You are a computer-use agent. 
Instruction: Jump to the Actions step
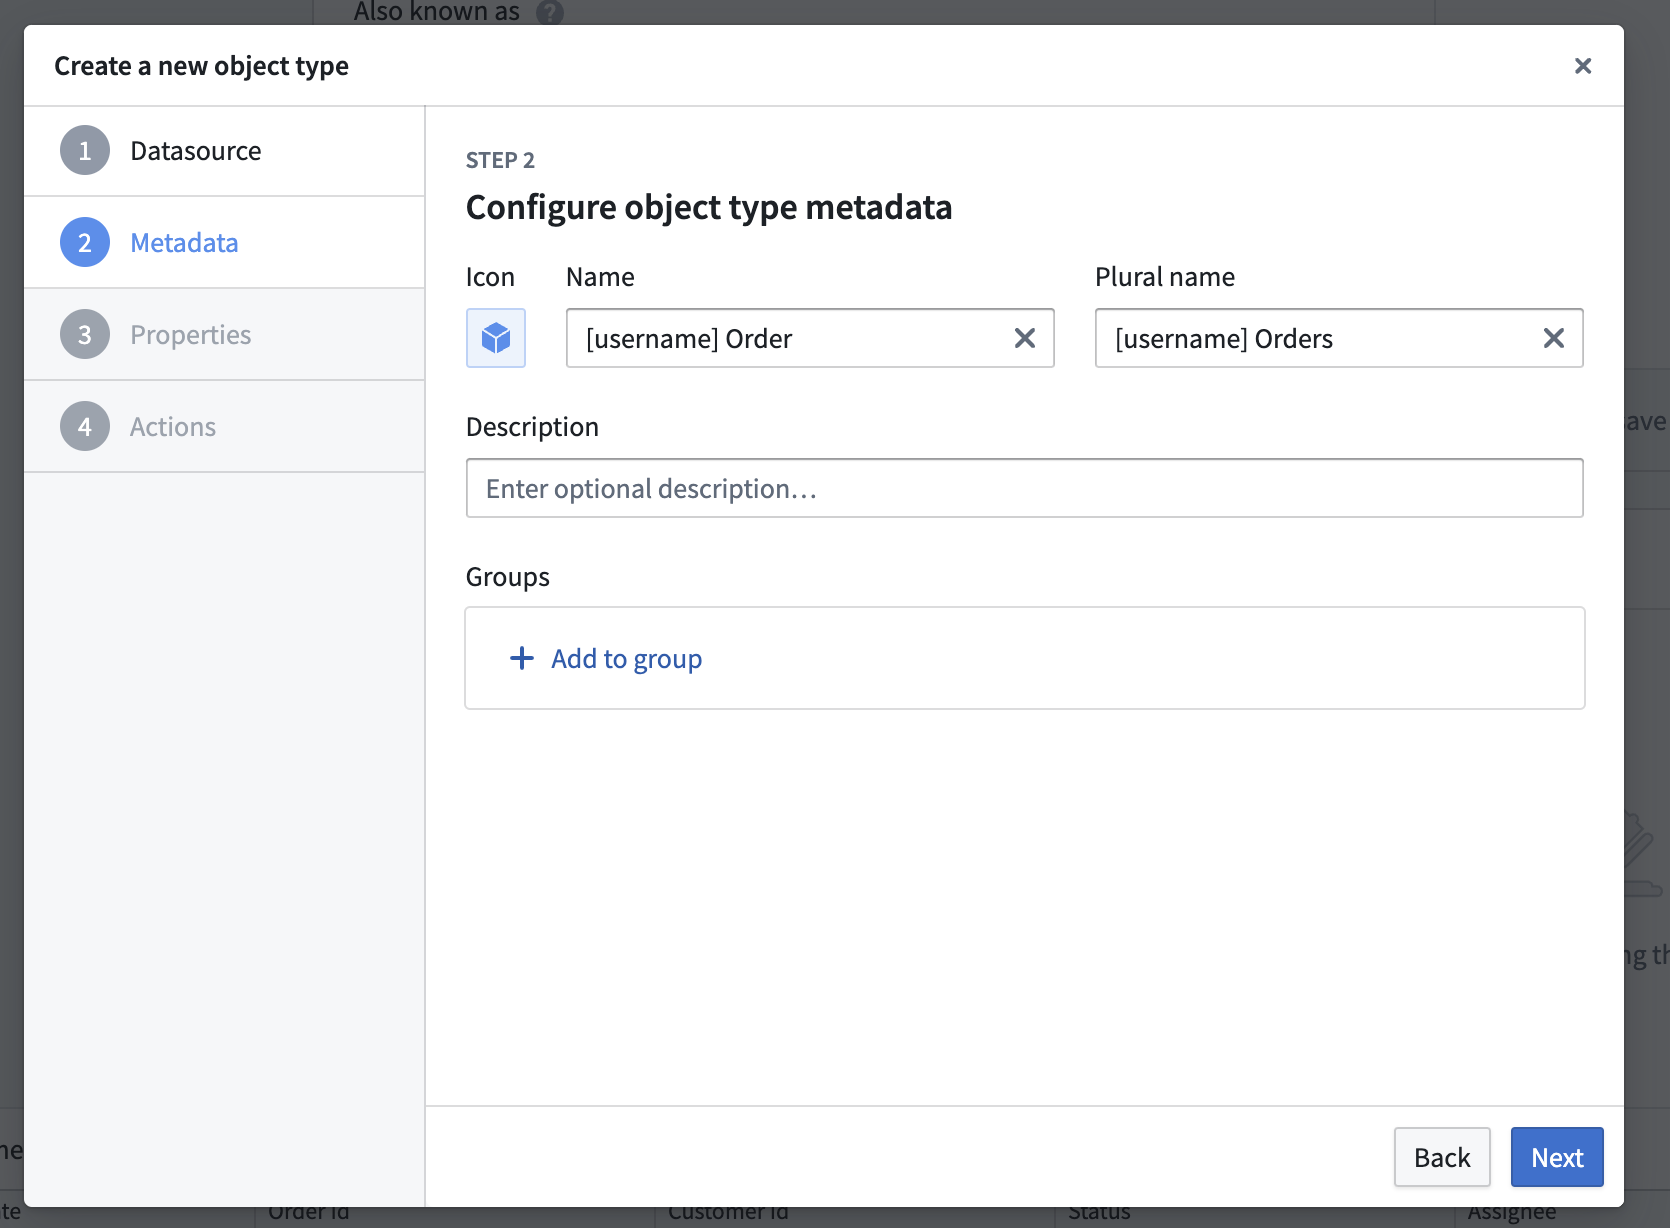tap(173, 427)
